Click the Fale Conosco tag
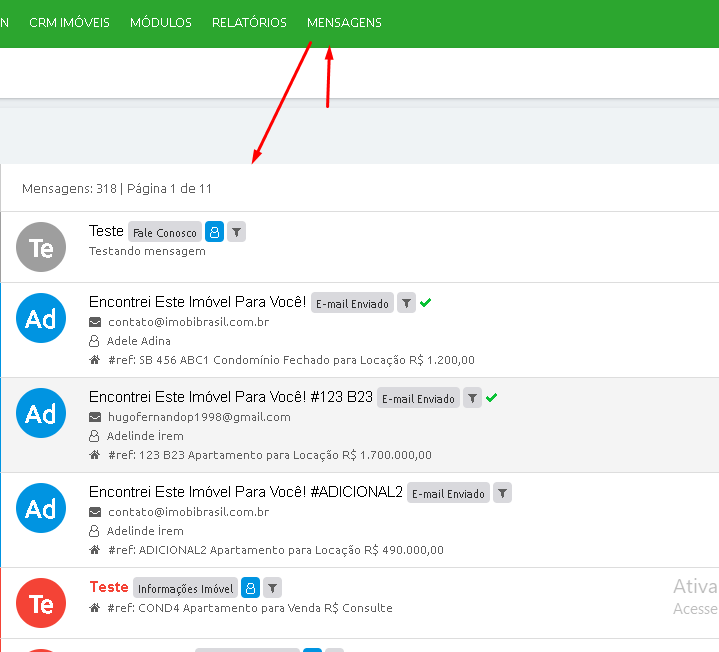Image resolution: width=719 pixels, height=652 pixels. [165, 232]
